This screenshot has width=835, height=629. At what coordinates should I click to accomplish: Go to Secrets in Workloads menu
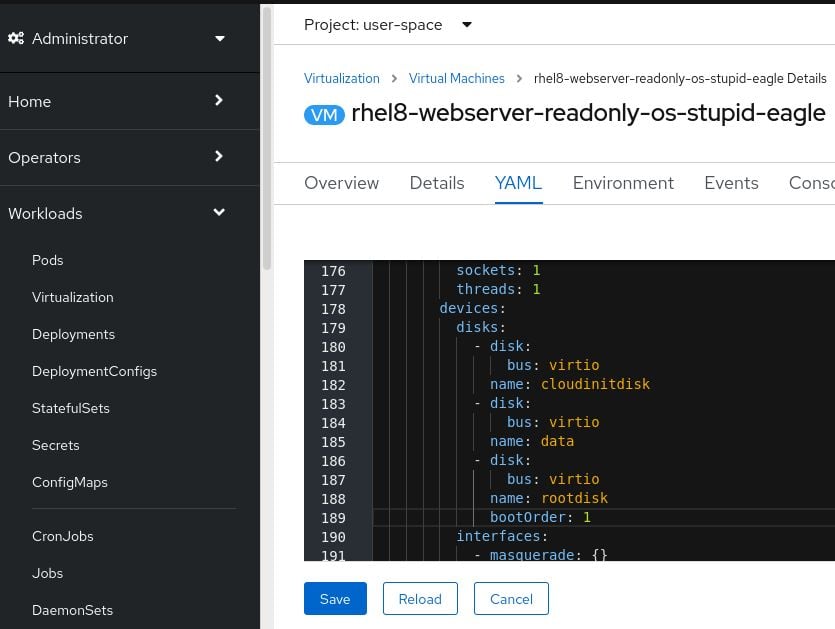pos(56,445)
